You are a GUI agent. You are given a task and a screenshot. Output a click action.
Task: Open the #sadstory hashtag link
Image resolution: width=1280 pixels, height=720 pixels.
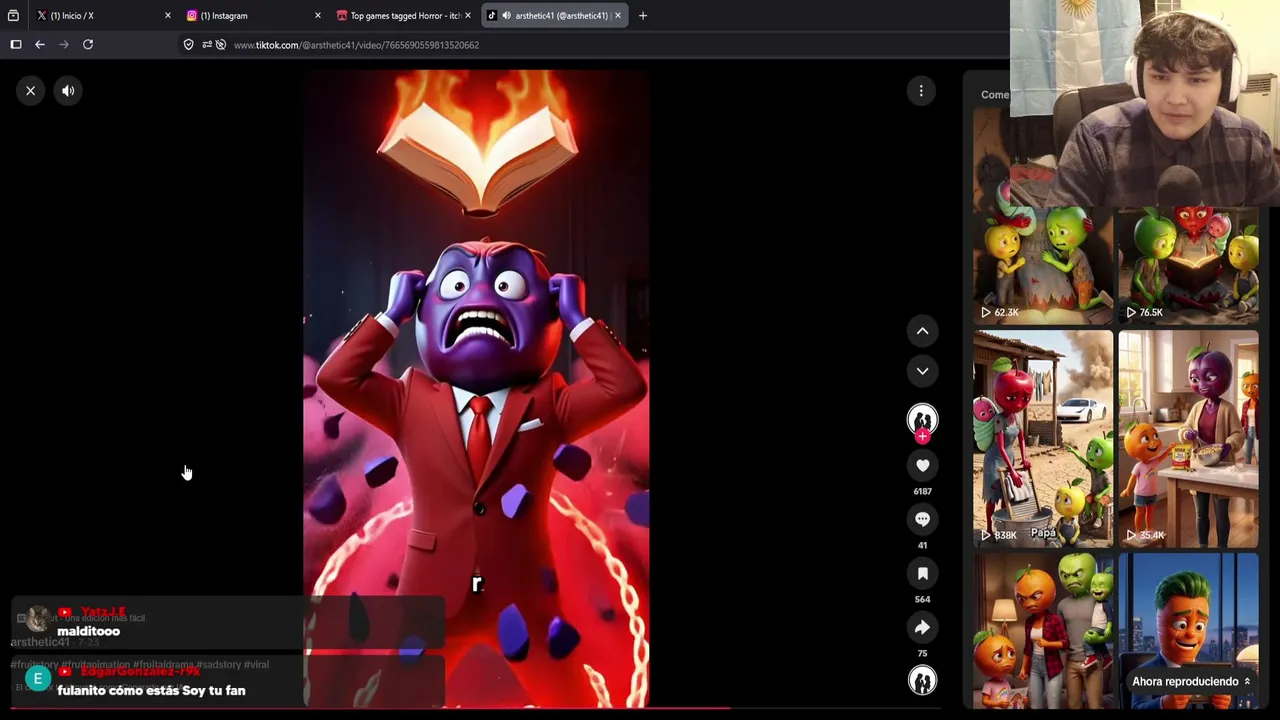[218, 664]
